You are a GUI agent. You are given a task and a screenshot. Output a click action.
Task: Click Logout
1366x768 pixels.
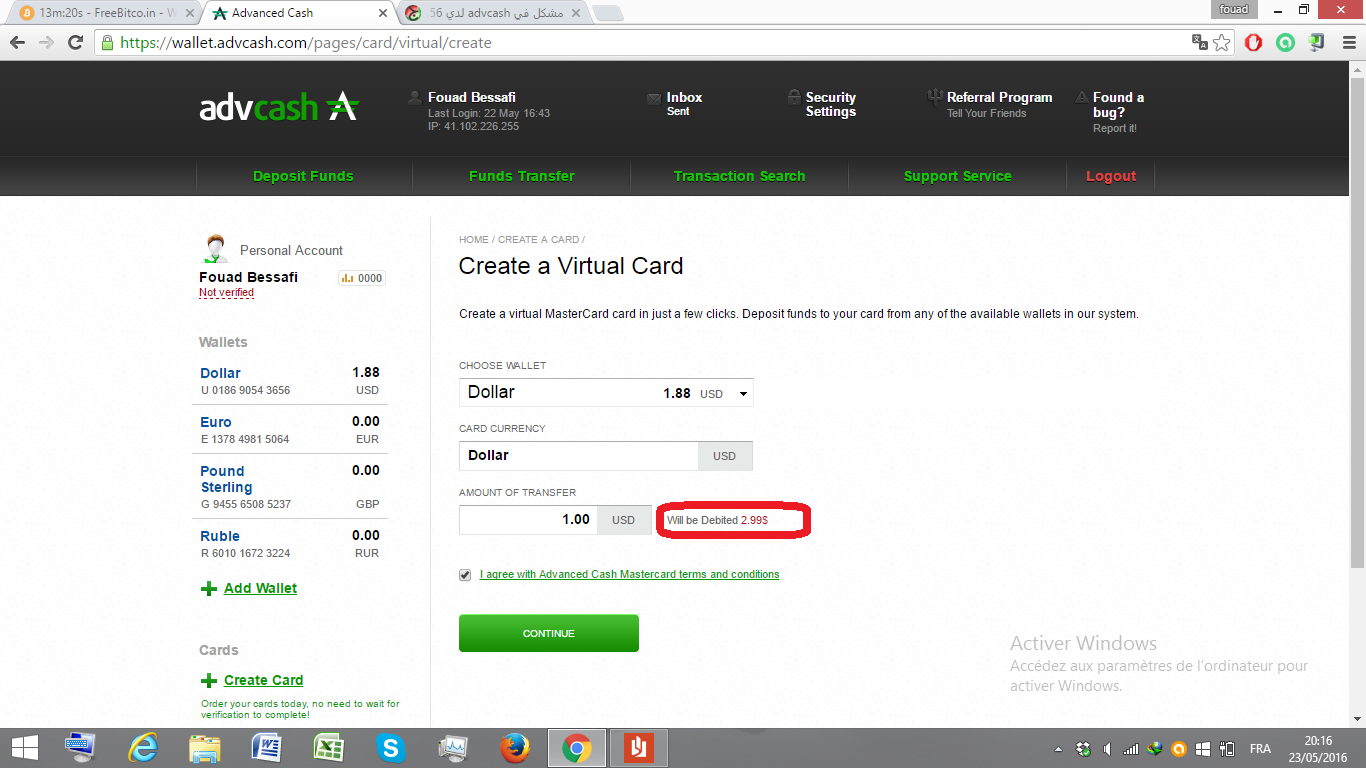1111,176
